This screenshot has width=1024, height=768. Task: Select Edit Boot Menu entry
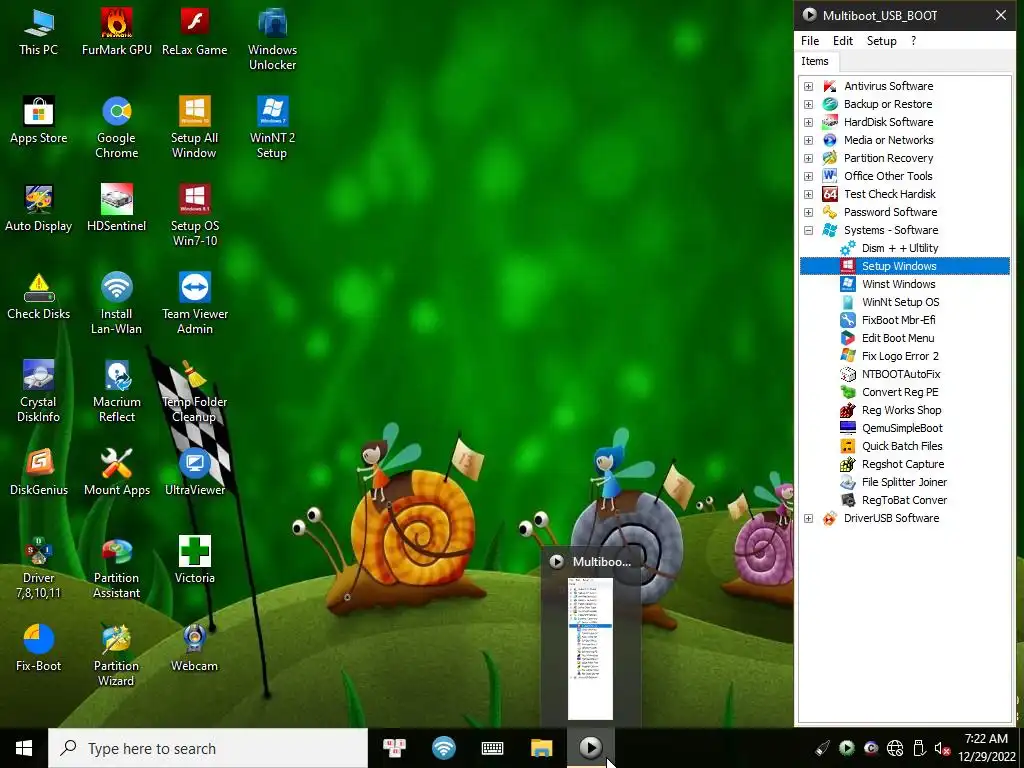[x=898, y=338]
